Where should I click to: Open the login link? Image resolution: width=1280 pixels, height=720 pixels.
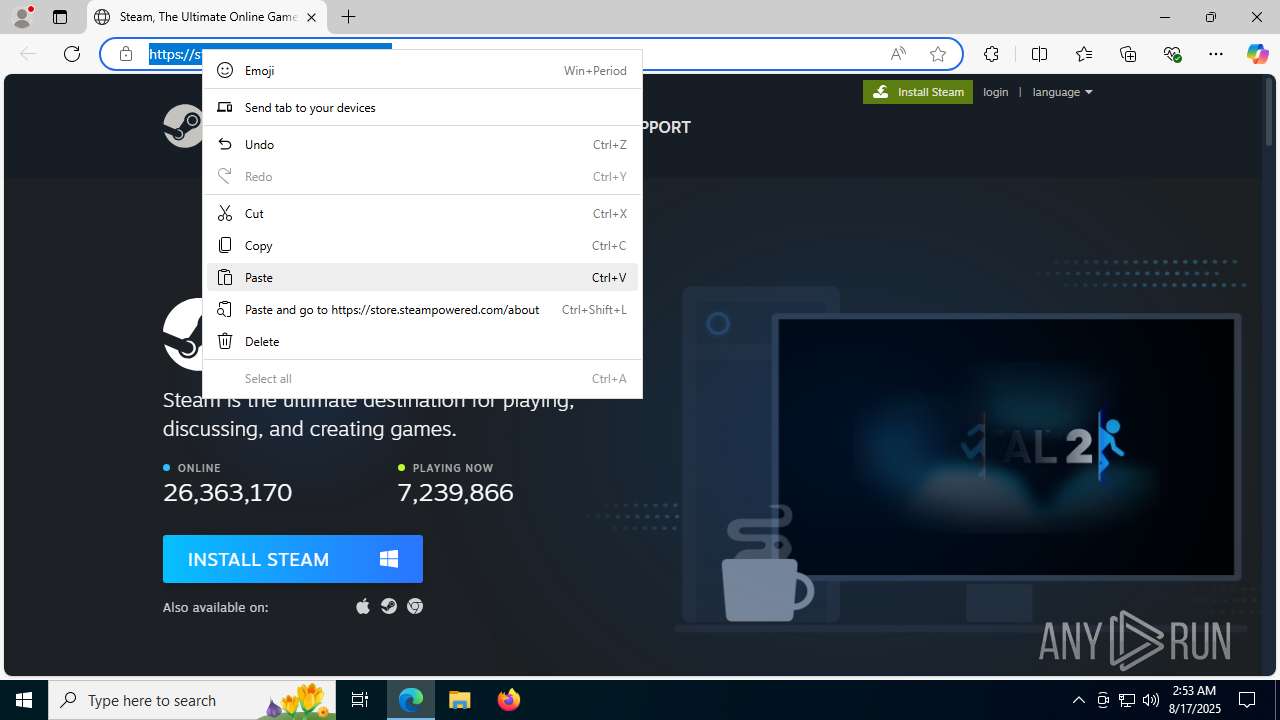tap(996, 92)
